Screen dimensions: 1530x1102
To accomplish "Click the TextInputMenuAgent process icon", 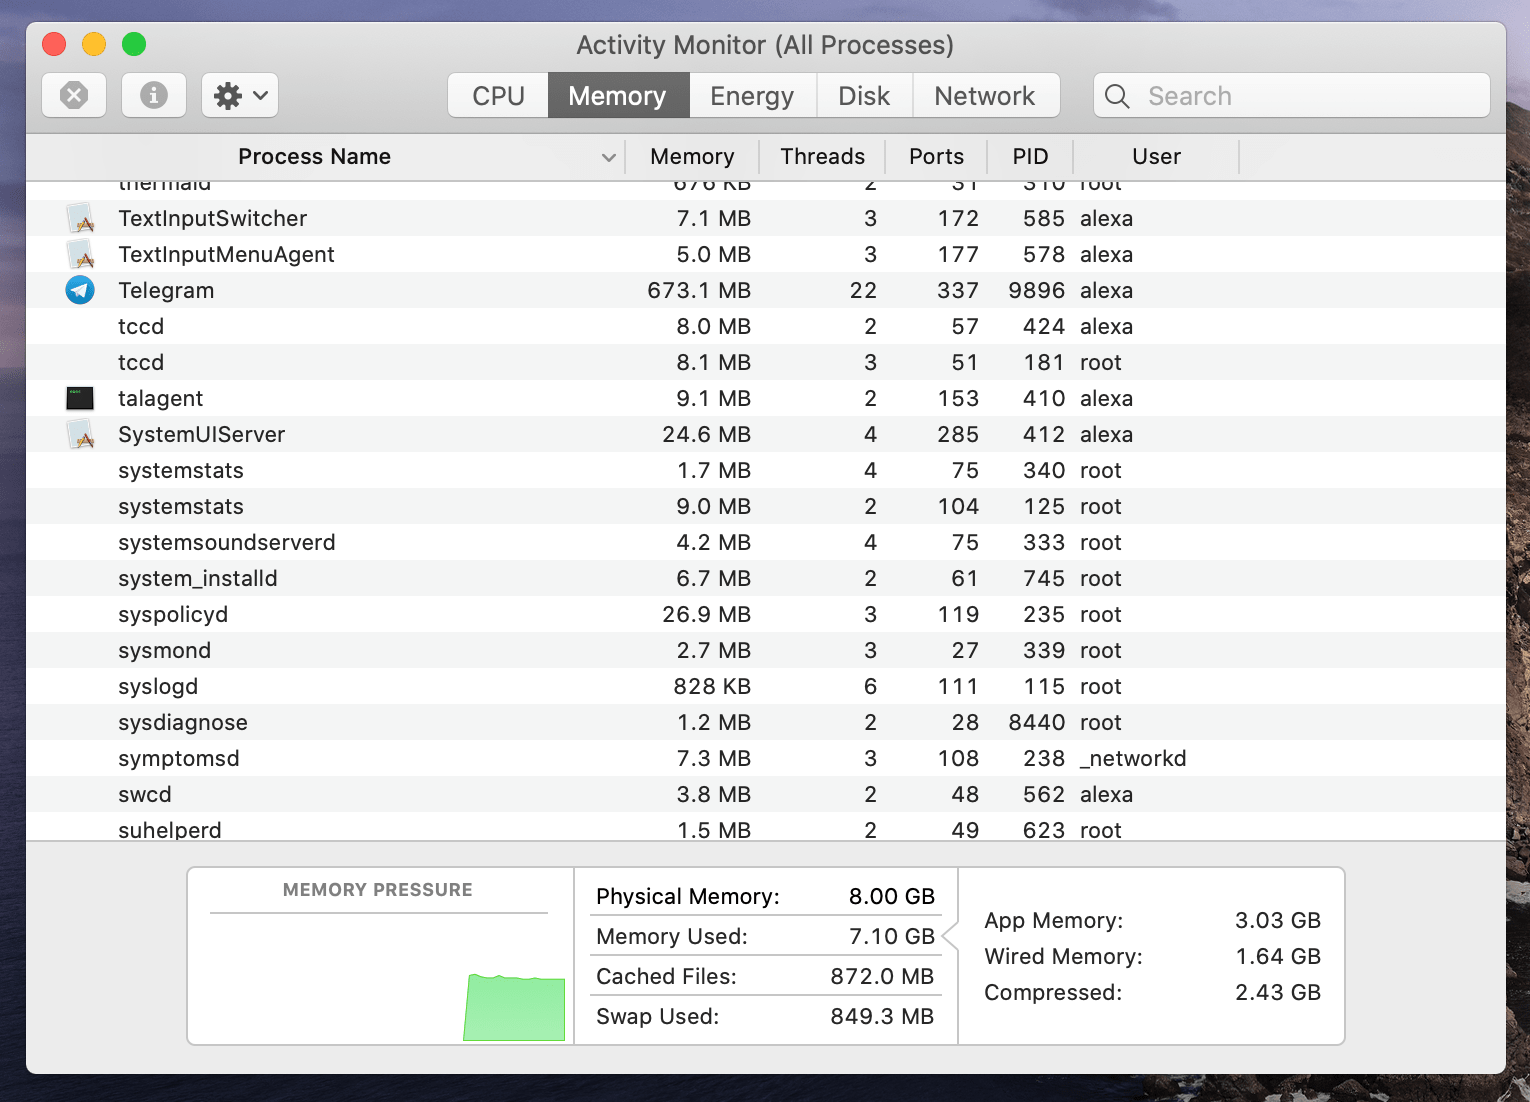I will click(x=80, y=254).
